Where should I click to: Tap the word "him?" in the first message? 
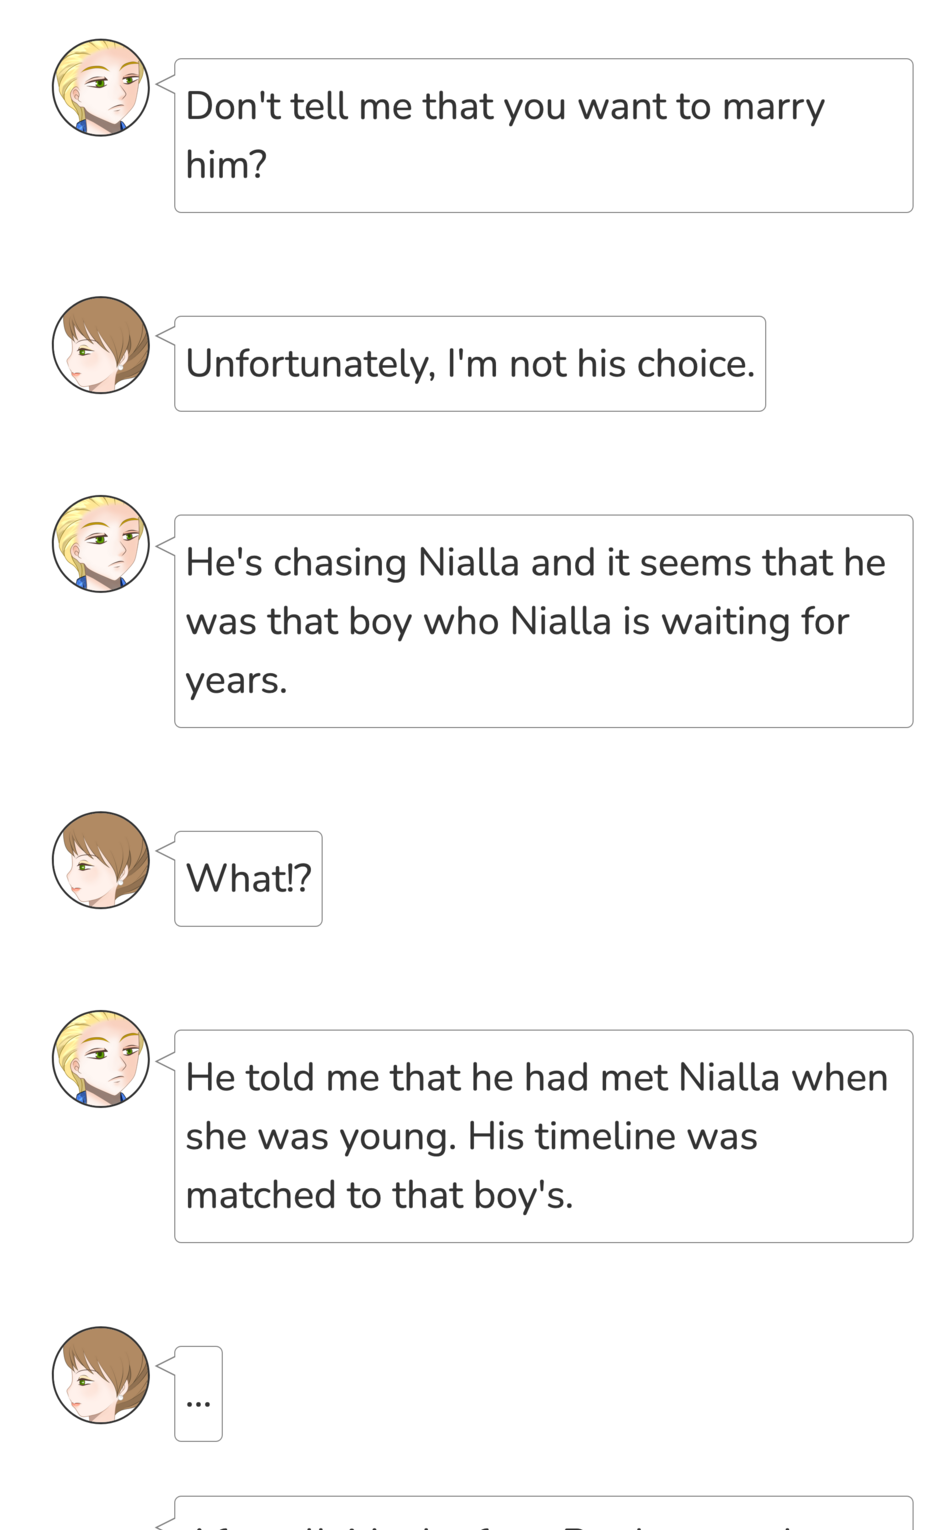click(226, 165)
